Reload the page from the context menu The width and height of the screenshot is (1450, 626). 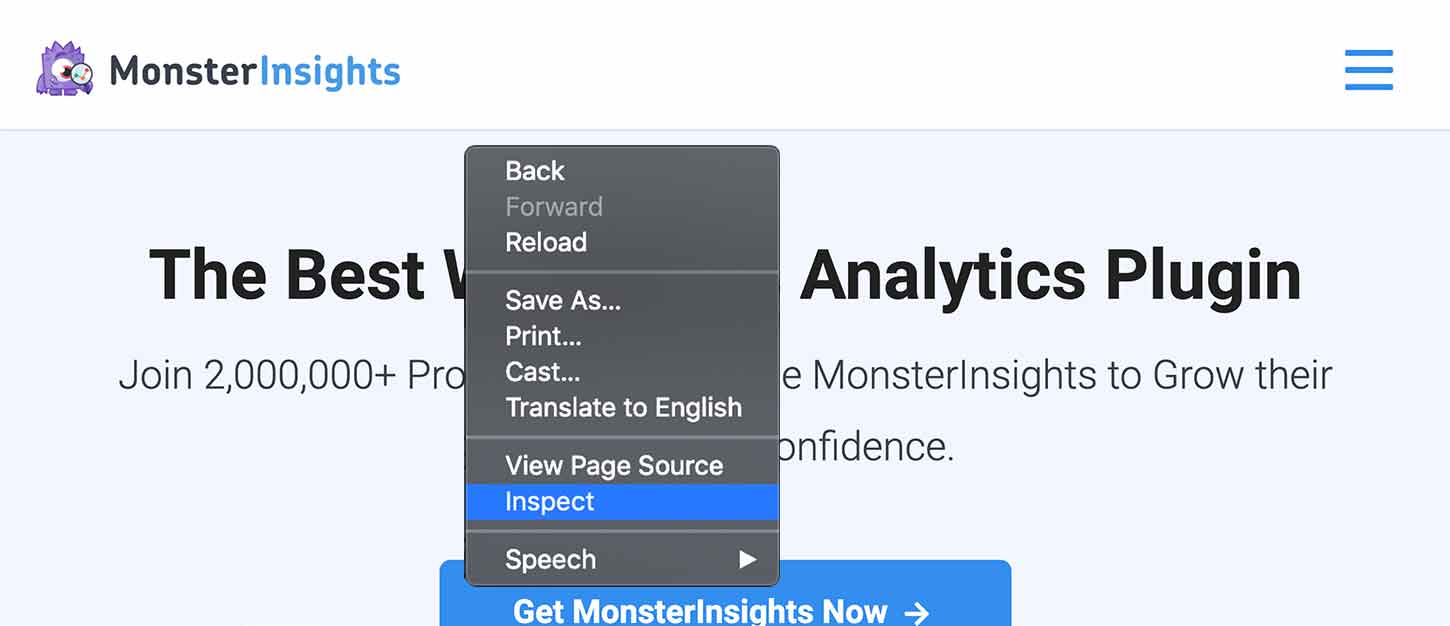click(x=546, y=242)
